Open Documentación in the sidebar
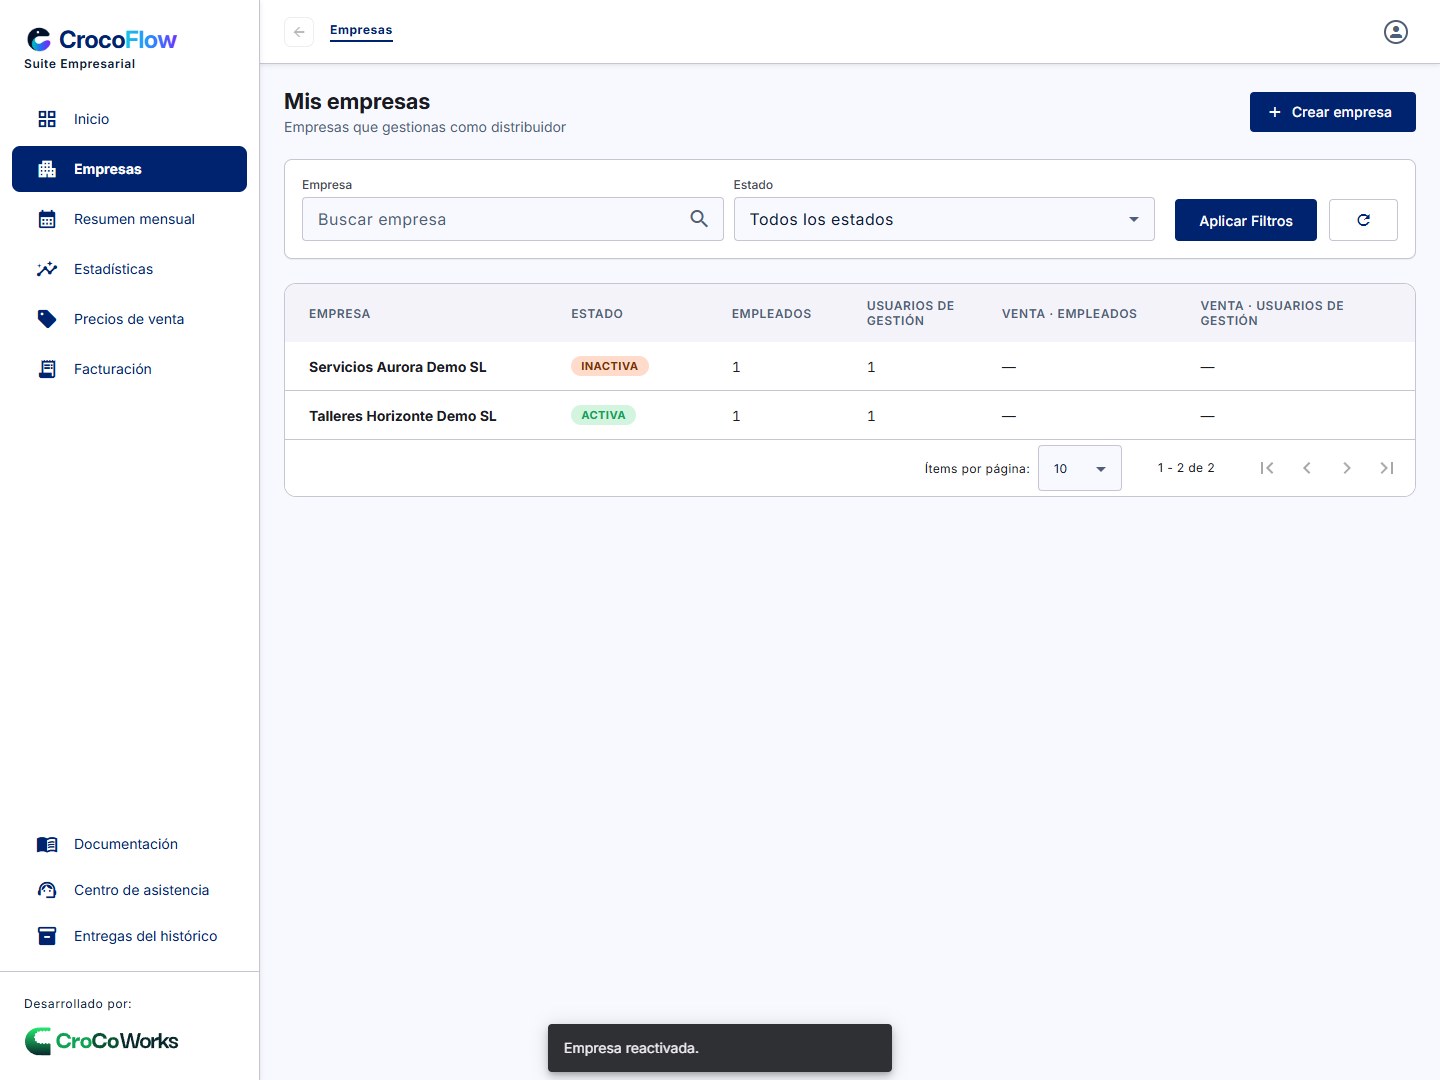The width and height of the screenshot is (1440, 1080). 129,844
